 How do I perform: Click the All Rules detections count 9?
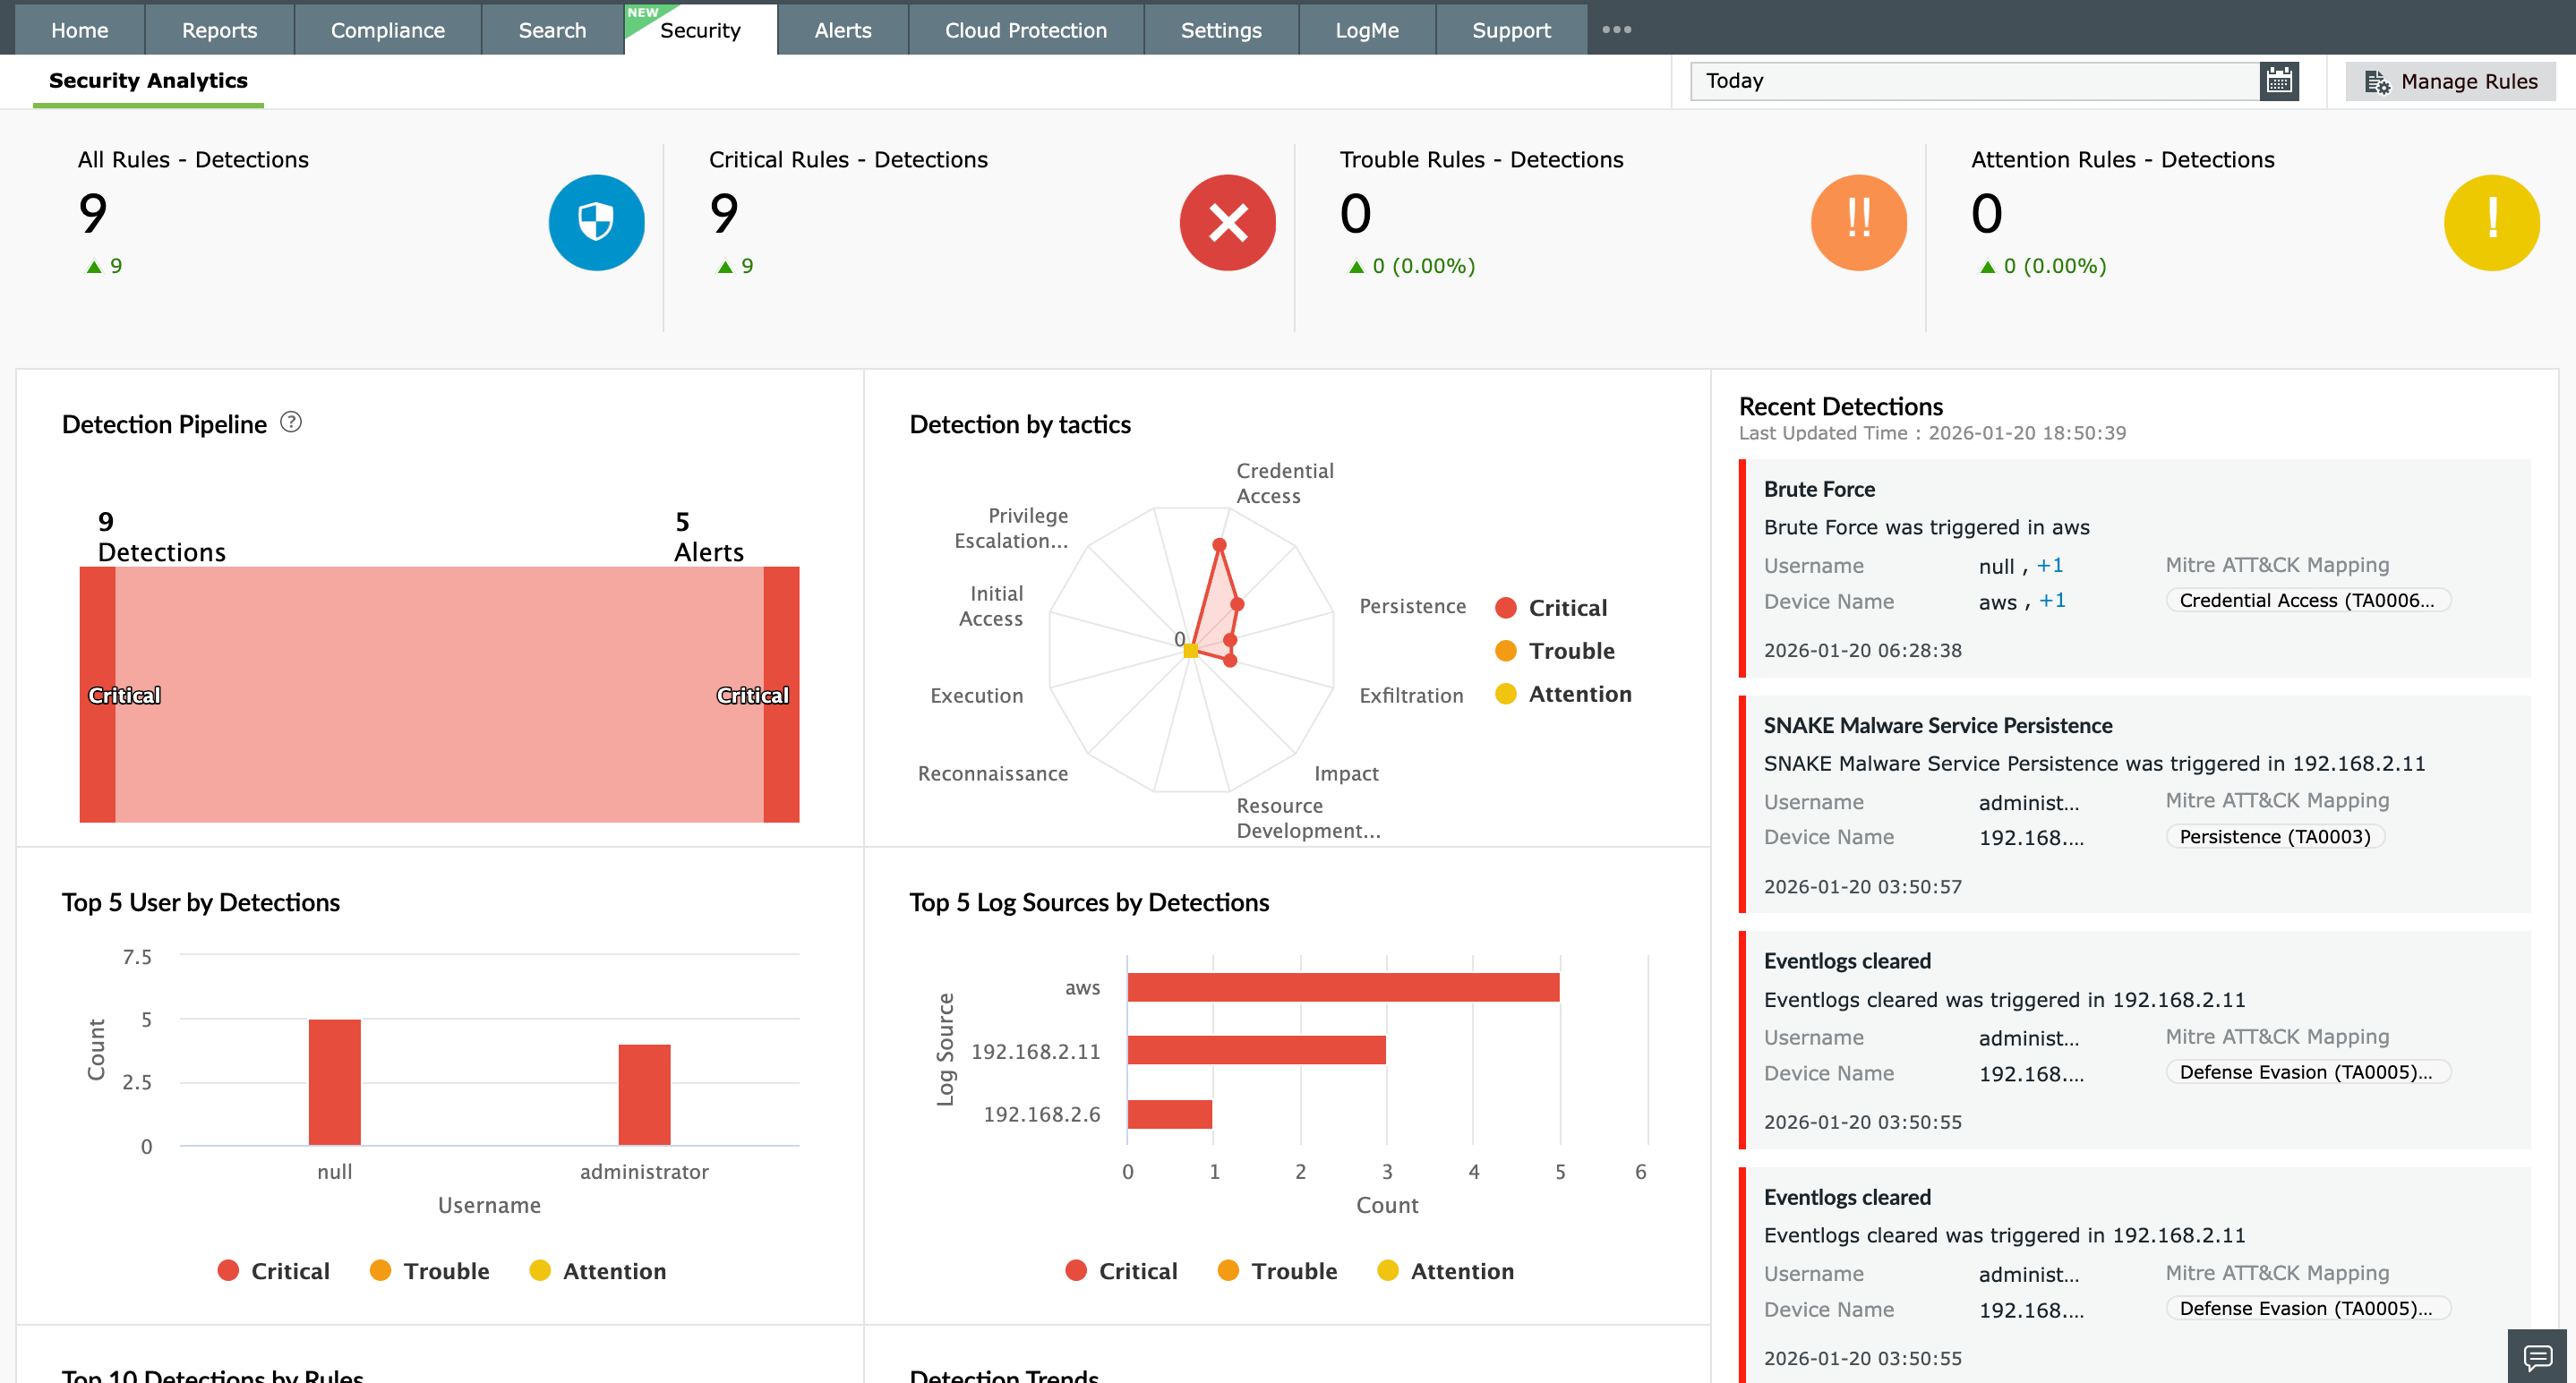pyautogui.click(x=93, y=213)
